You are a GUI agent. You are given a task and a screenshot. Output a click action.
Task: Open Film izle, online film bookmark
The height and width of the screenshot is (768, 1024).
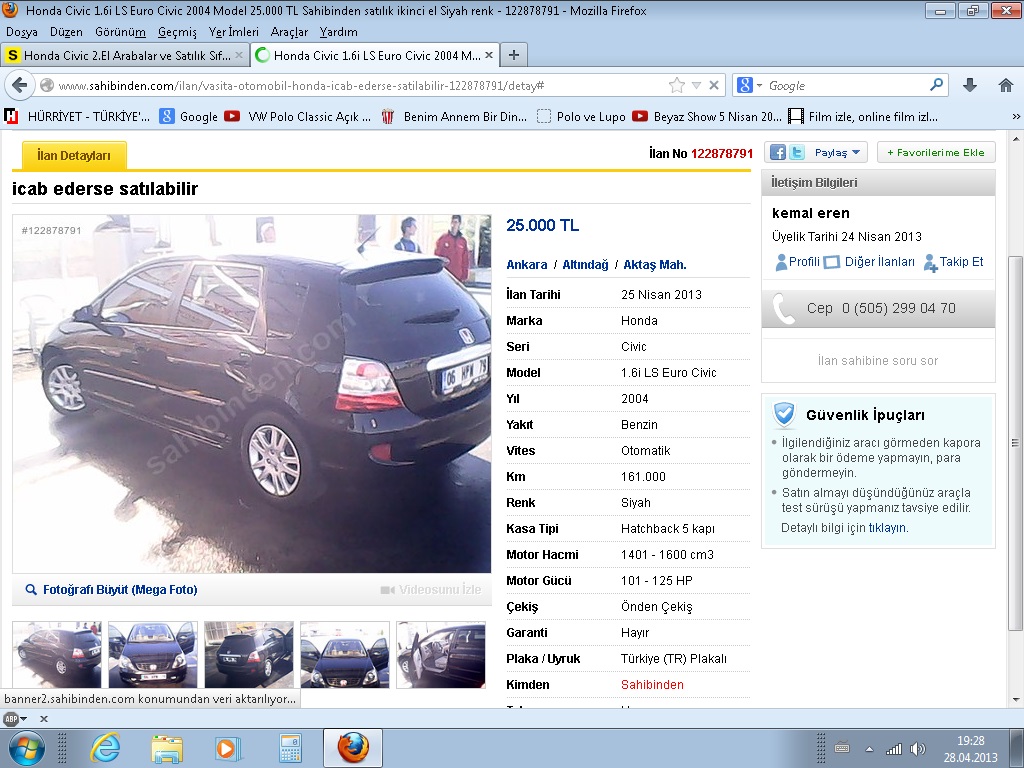pos(863,117)
